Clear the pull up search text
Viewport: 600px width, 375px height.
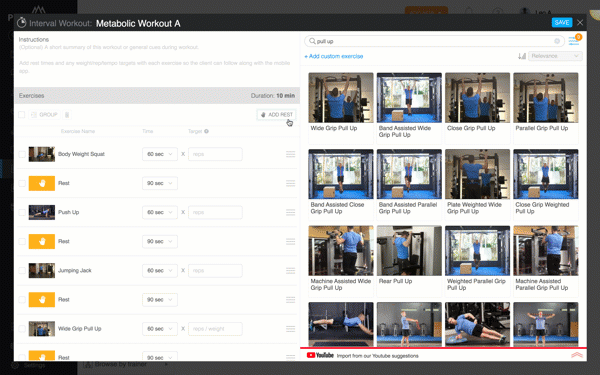click(557, 41)
